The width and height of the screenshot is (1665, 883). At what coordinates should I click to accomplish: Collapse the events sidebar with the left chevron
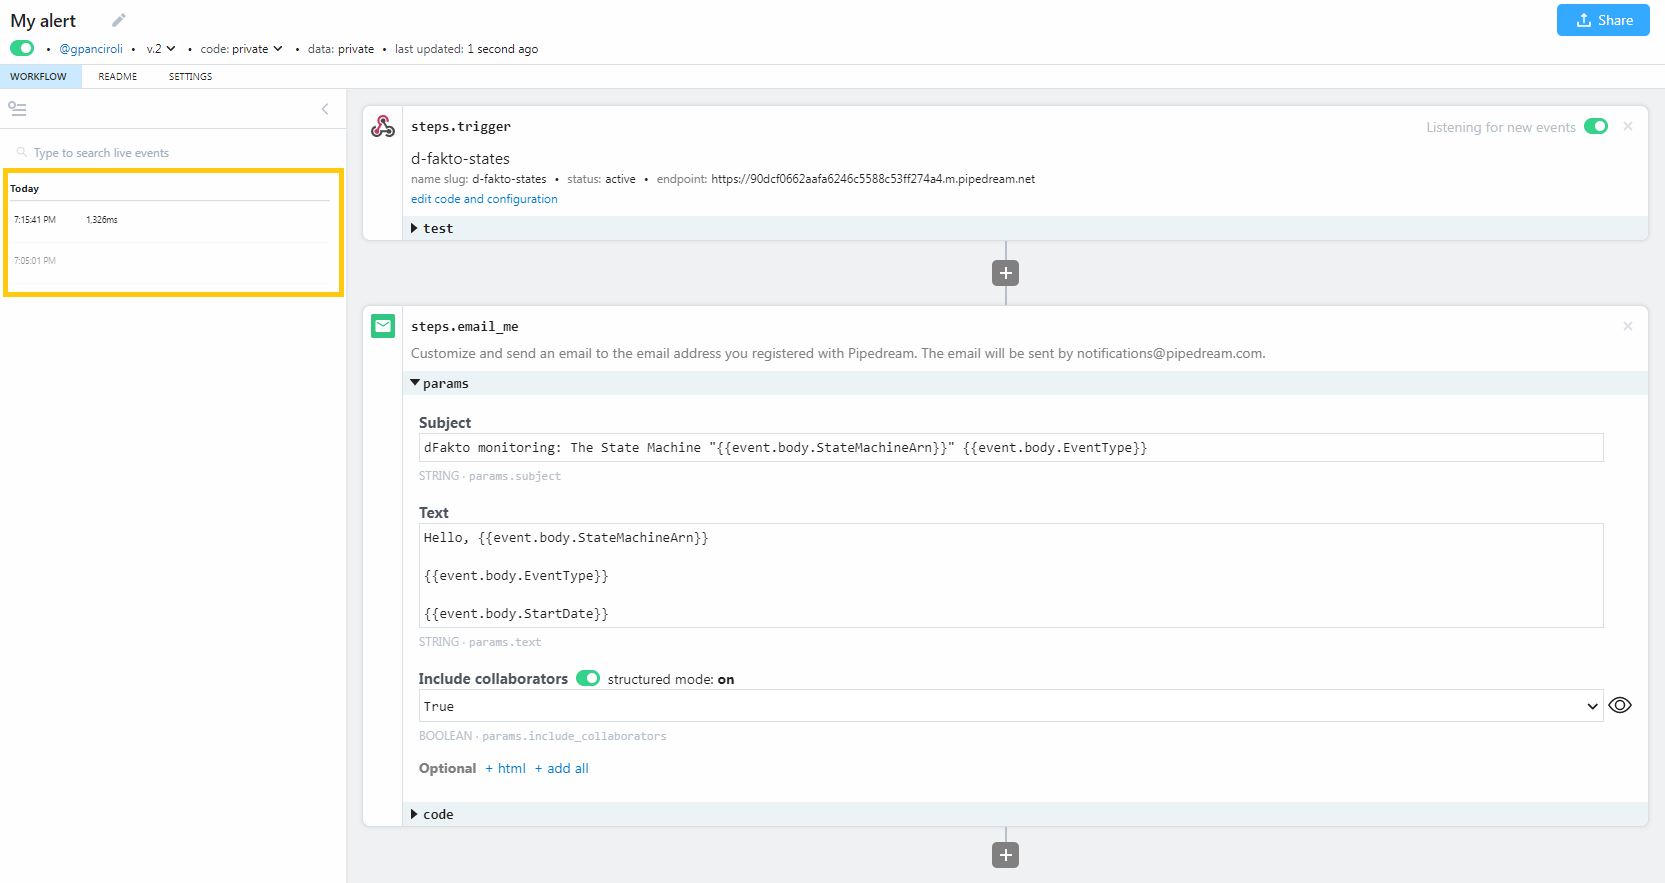[x=325, y=109]
